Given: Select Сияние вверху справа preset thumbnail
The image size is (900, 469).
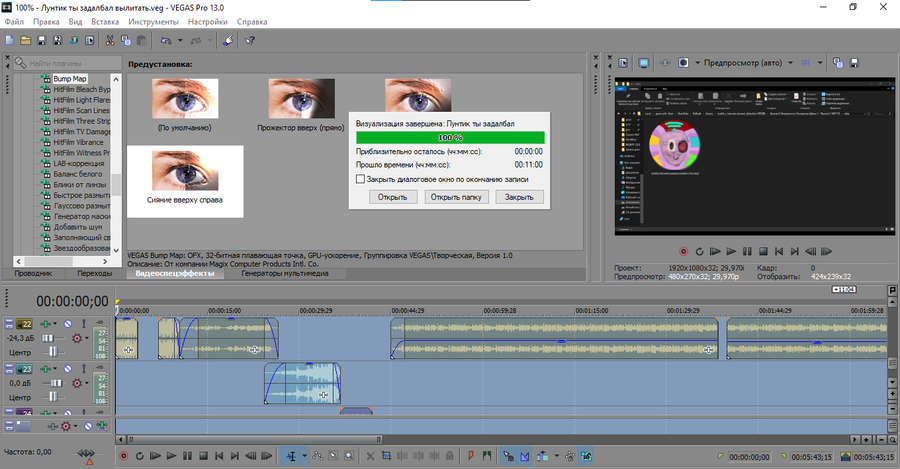Looking at the screenshot, I should 185,181.
